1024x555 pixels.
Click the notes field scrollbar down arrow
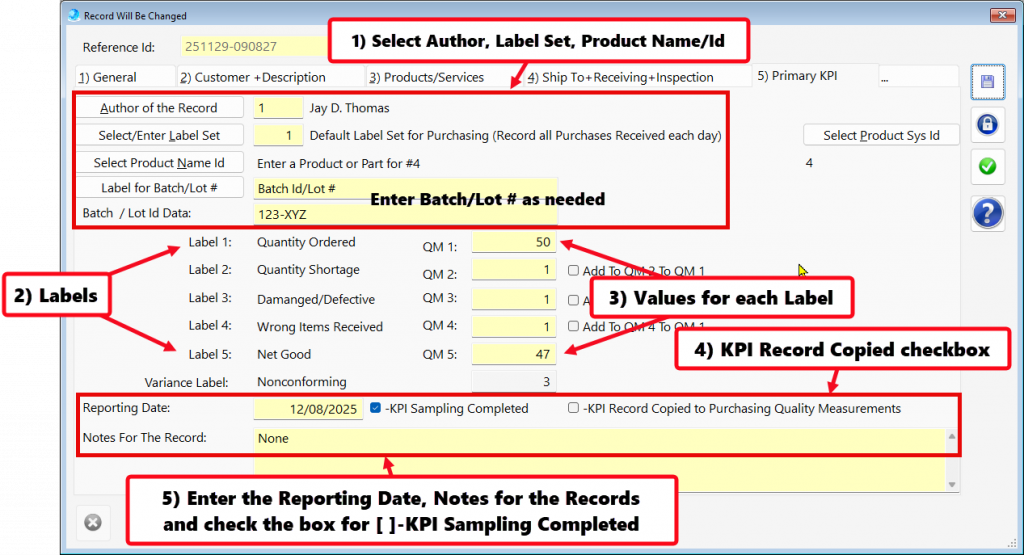point(952,485)
